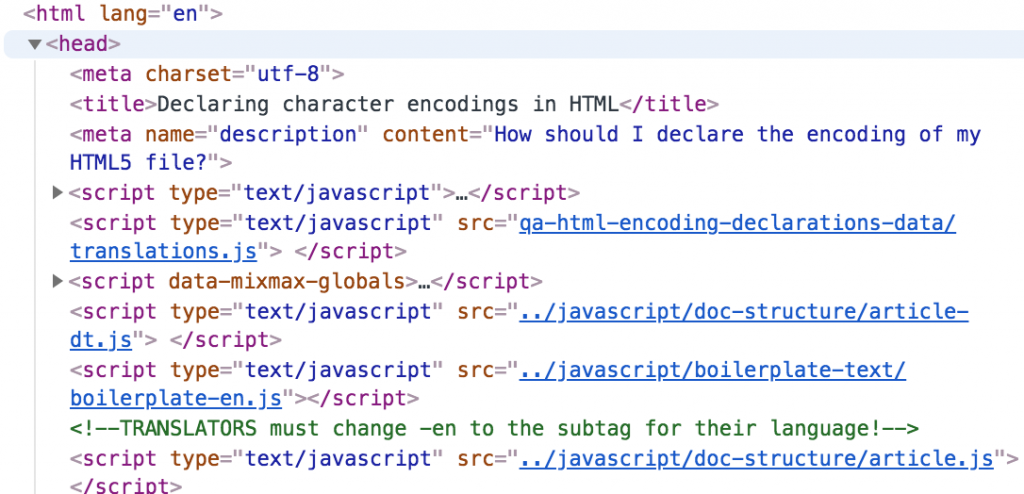The width and height of the screenshot is (1024, 494).
Task: Click the ellipsis in the data-mixmax-globals script
Action: [x=425, y=281]
